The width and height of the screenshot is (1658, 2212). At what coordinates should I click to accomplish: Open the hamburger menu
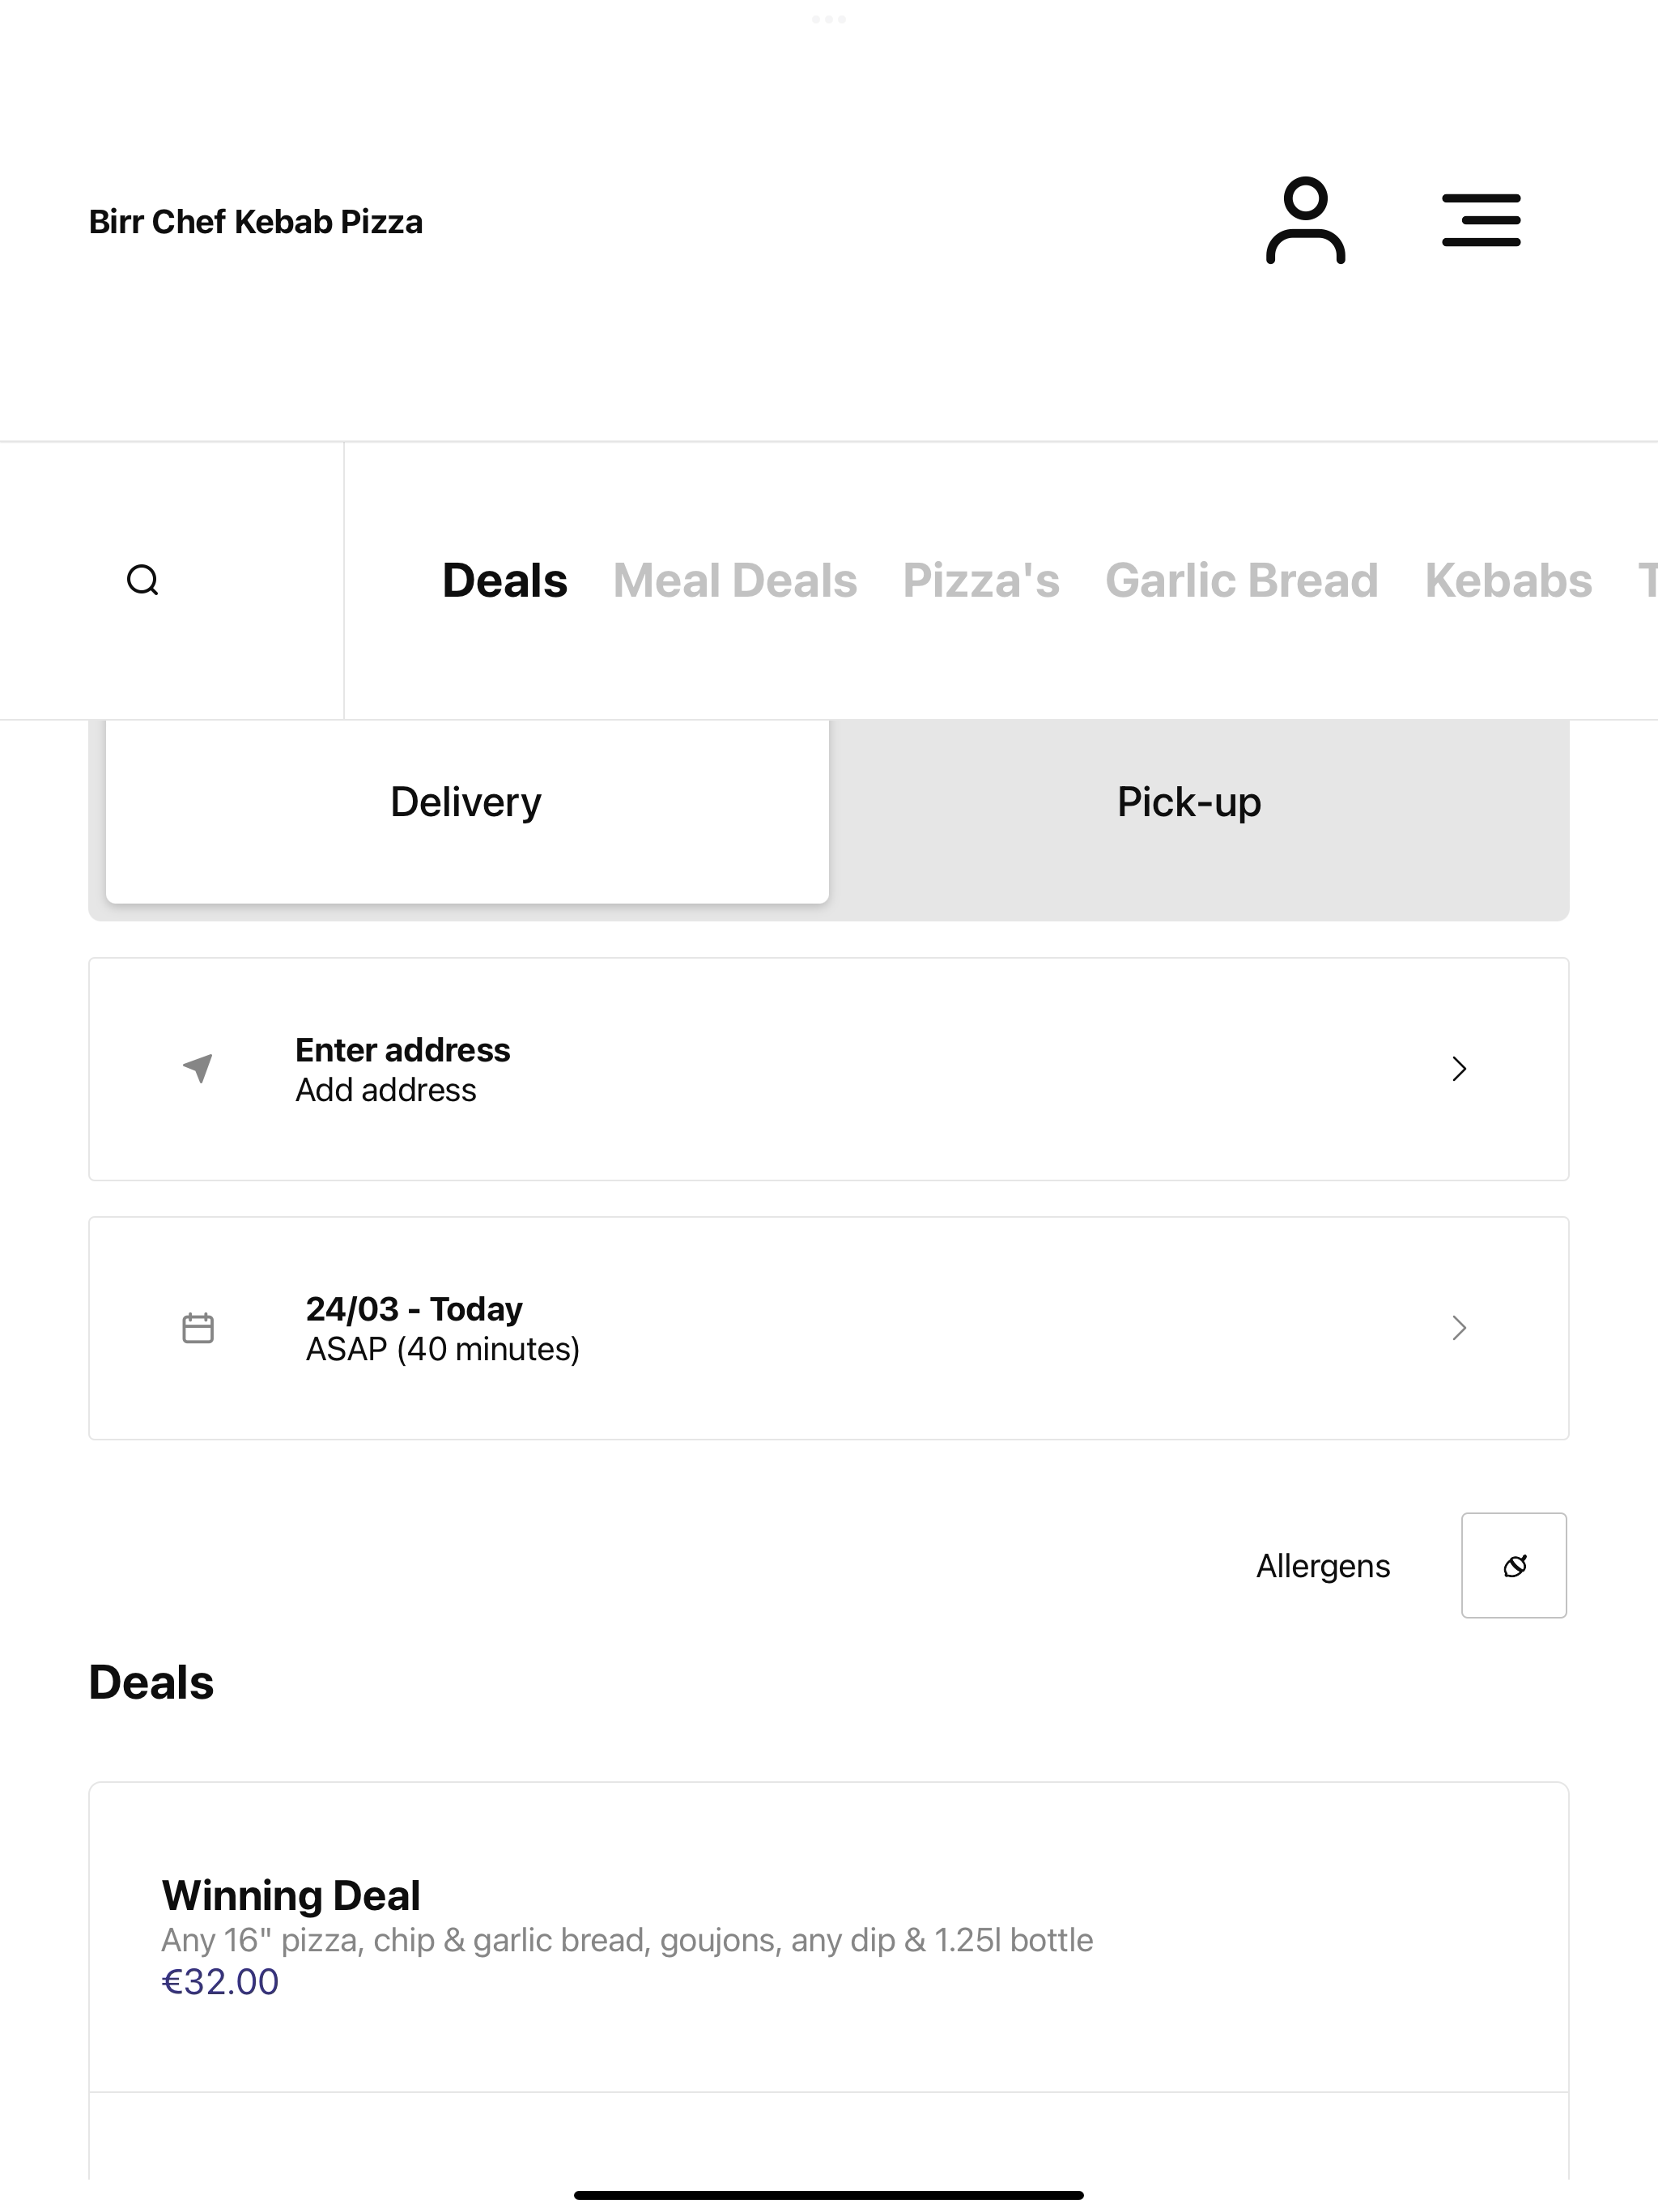1481,221
